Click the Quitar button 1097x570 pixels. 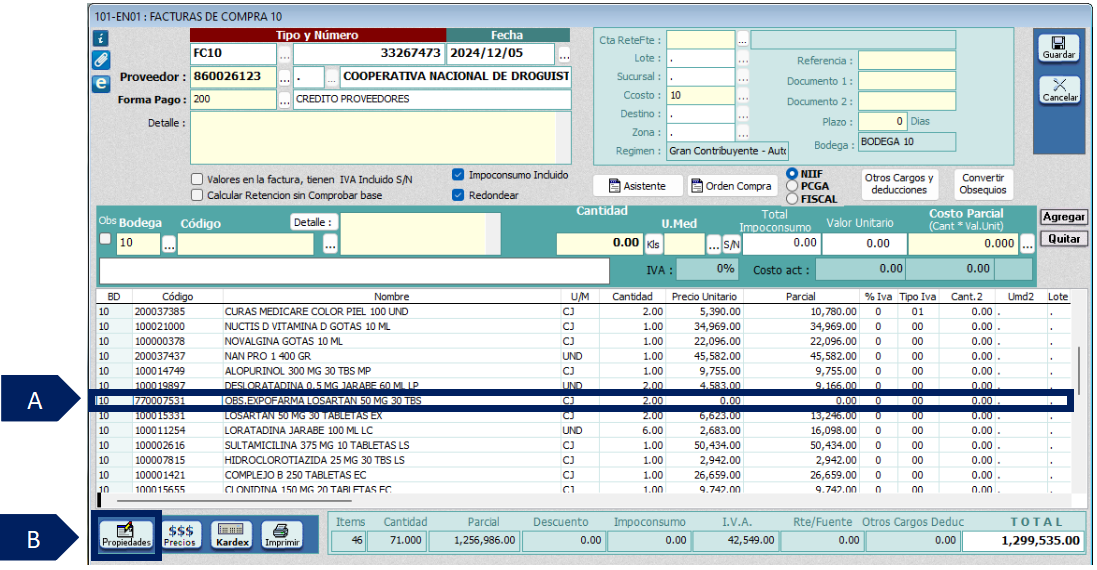point(1063,238)
